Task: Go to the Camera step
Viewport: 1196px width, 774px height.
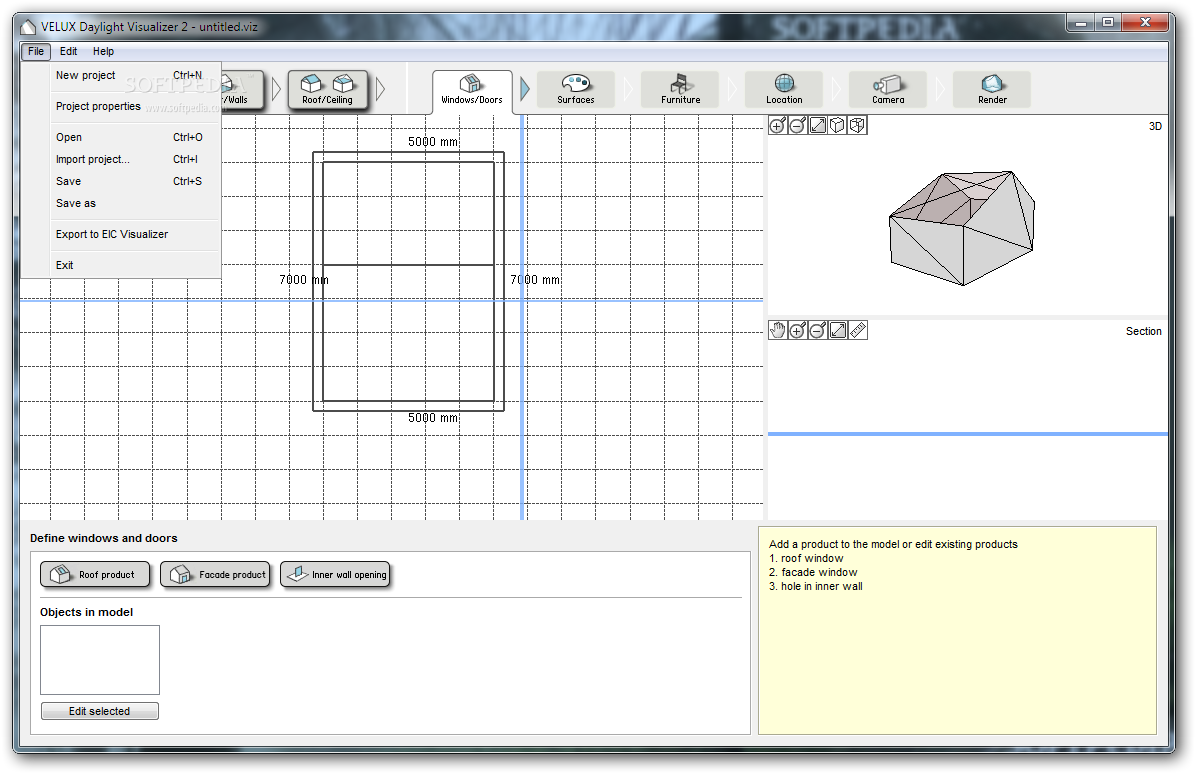Action: [888, 90]
